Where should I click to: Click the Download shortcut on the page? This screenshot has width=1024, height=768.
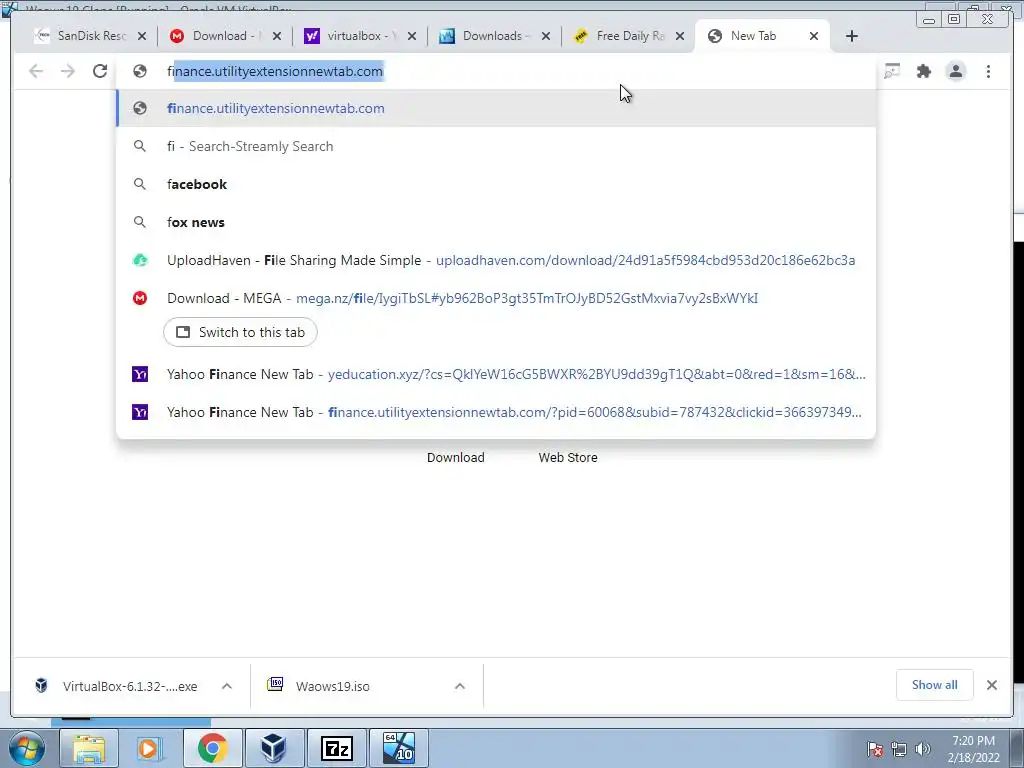[456, 457]
